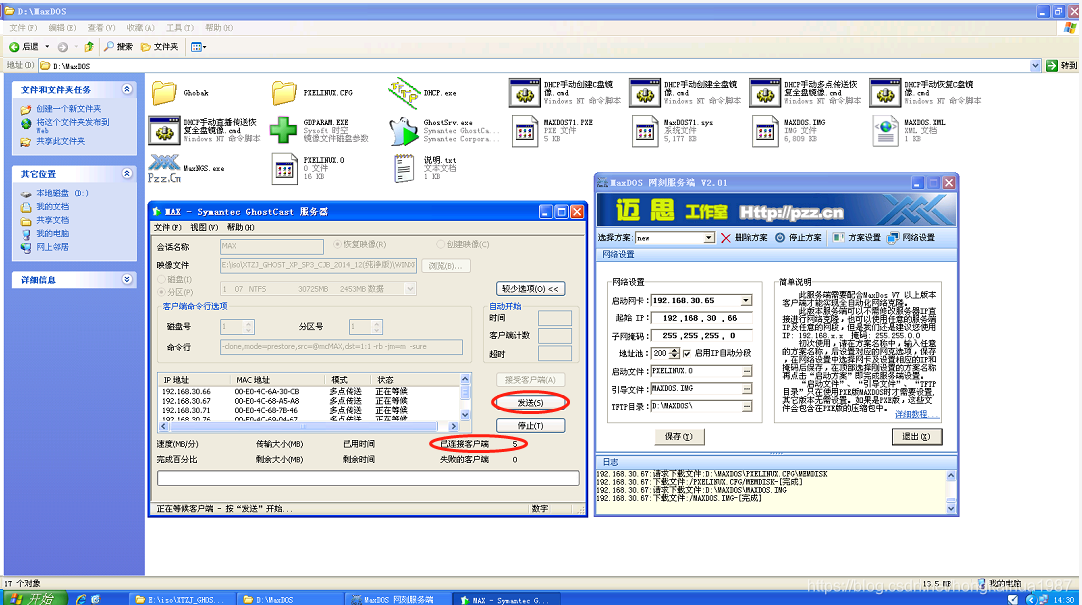This screenshot has width=1082, height=605.
Task: Open the Ghobak folder icon
Action: click(164, 92)
